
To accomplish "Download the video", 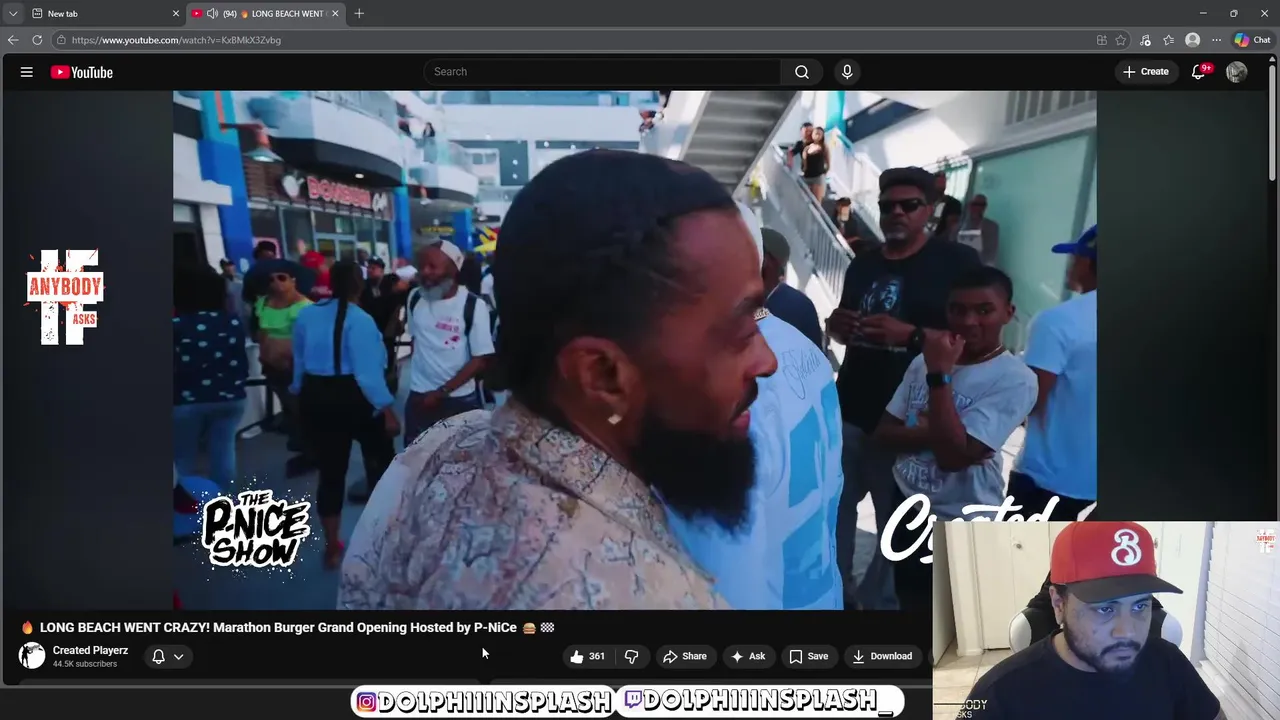I will coord(882,656).
